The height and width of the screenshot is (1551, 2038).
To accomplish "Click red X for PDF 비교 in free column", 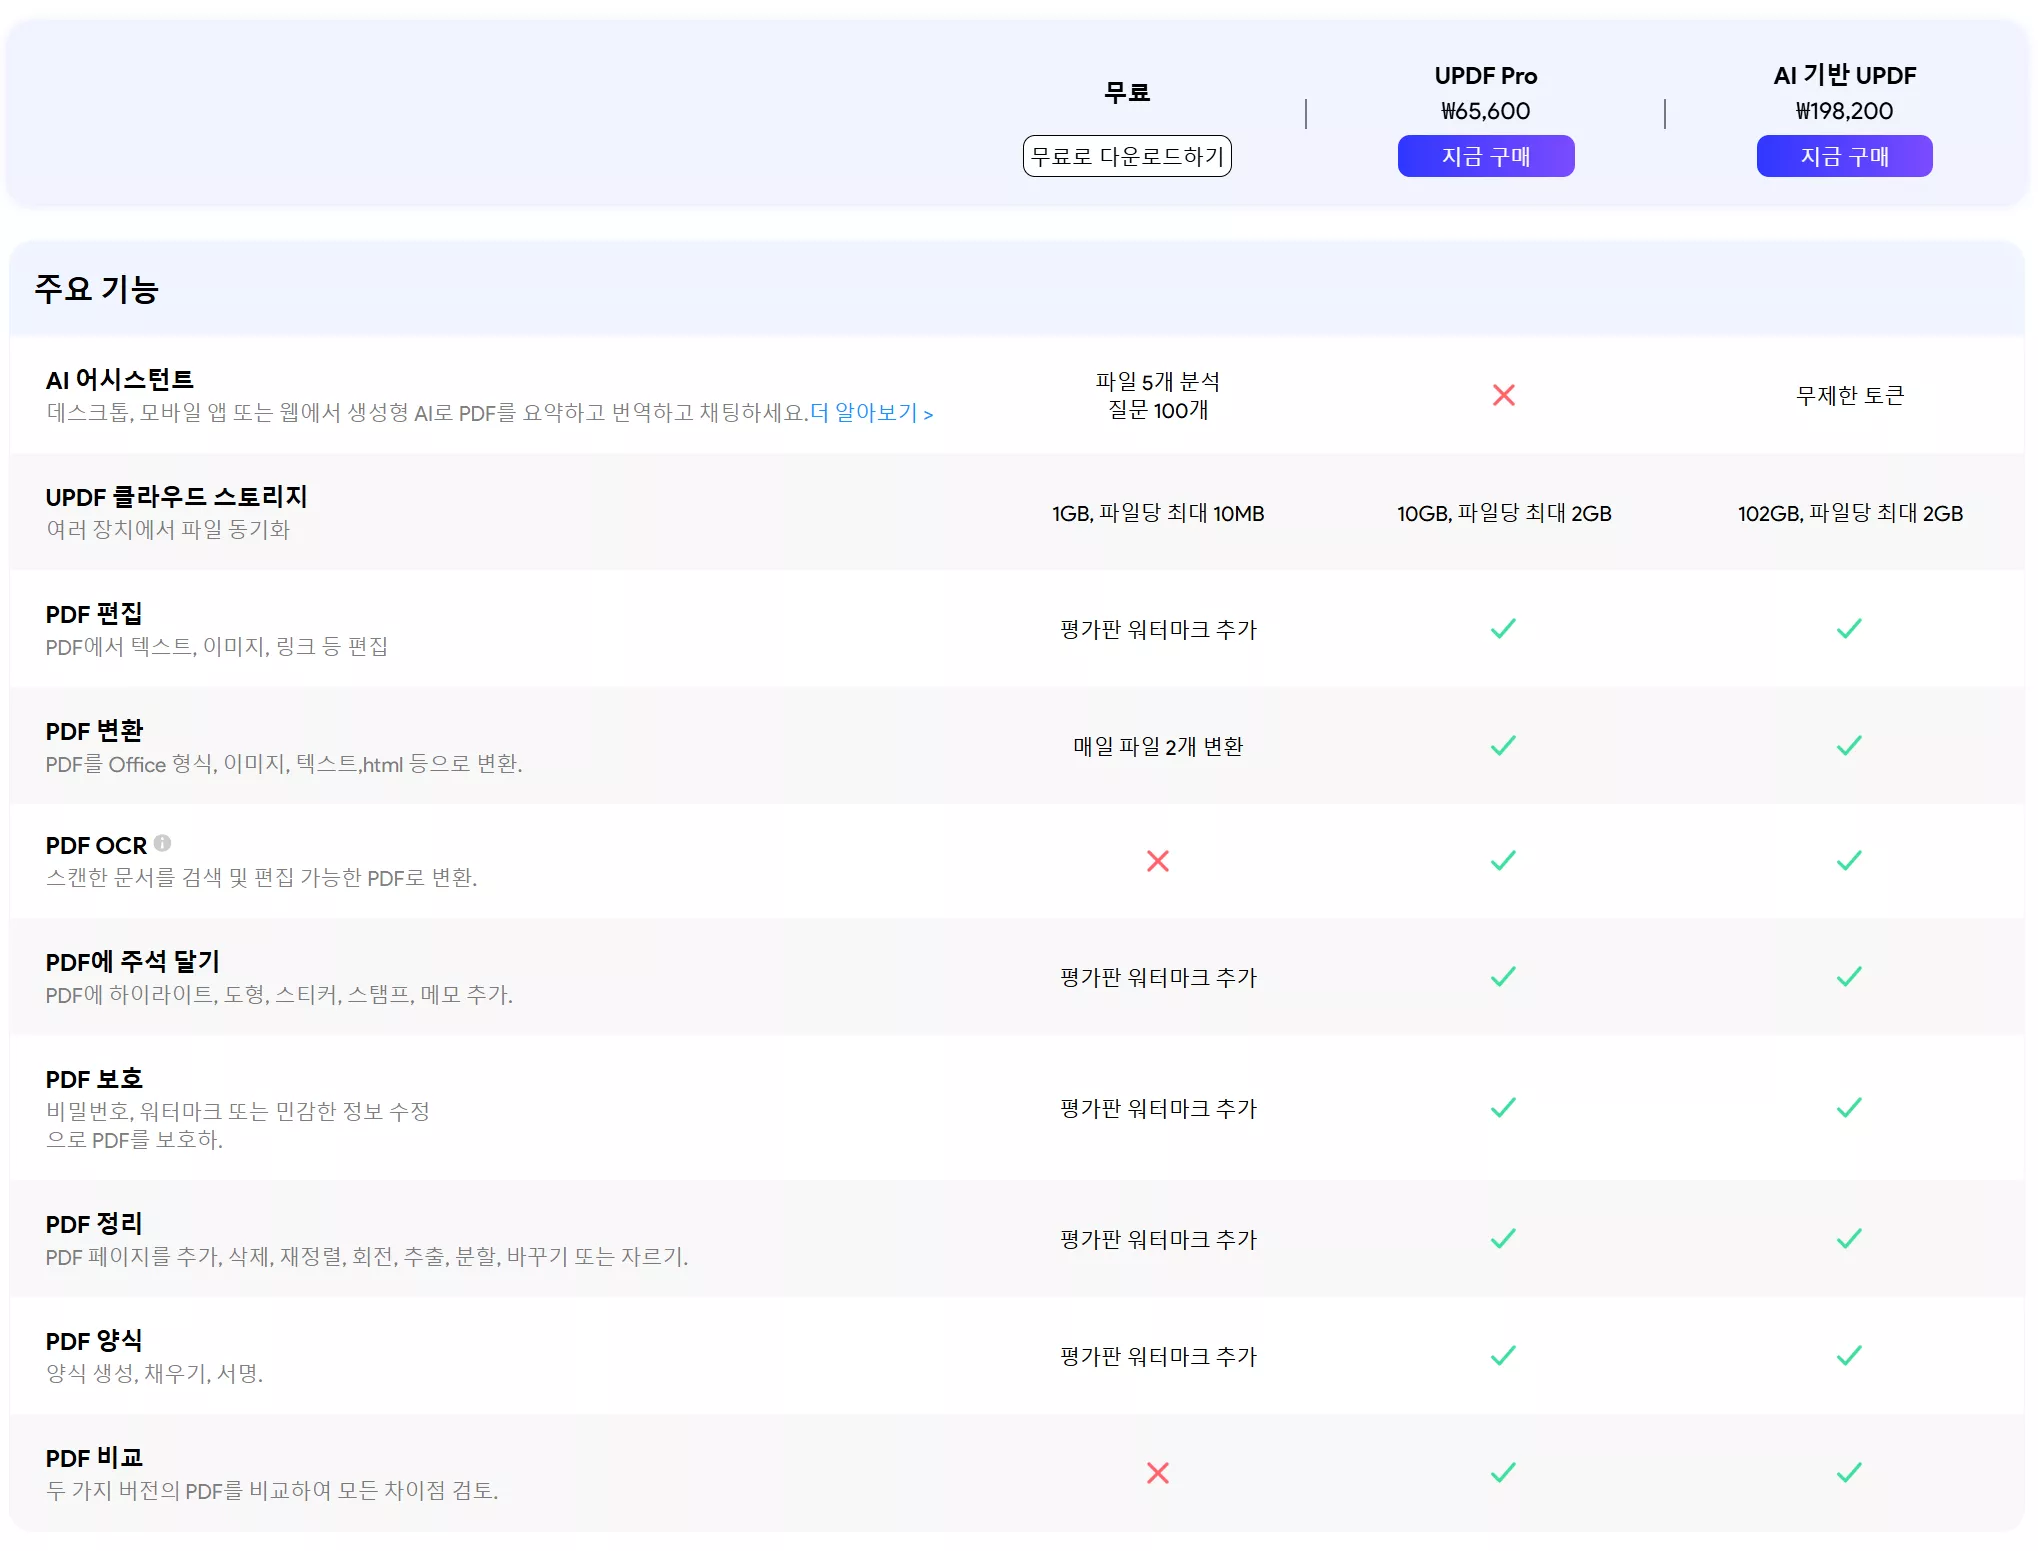I will [x=1157, y=1473].
